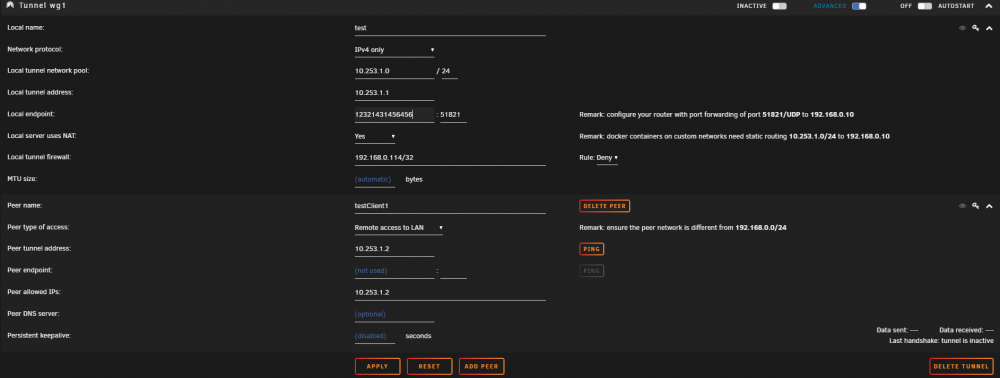Click the INACTIVE label text
Screen dimensions: 1000x378
point(752,6)
